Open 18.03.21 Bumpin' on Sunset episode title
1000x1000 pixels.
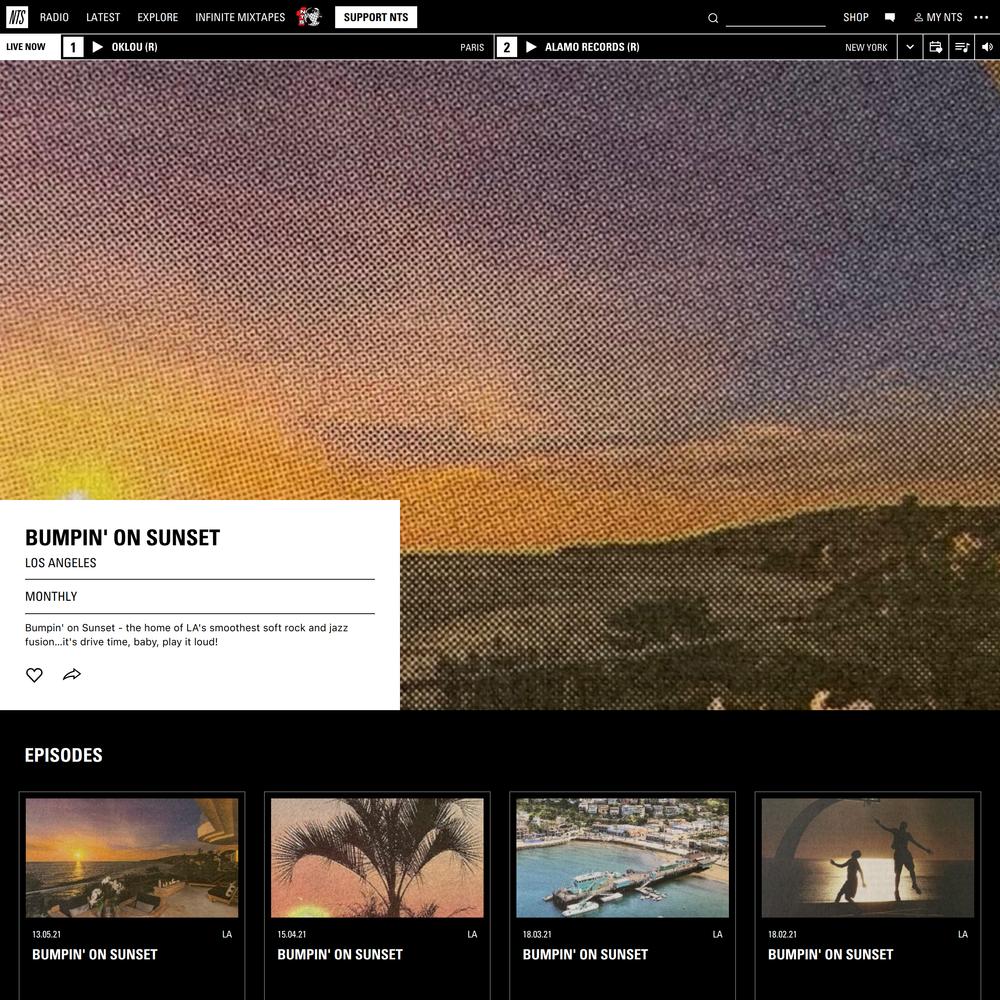585,955
